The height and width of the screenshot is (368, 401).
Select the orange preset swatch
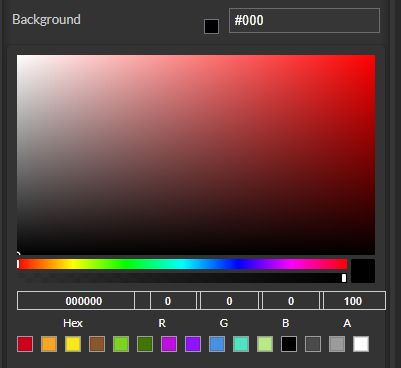49,344
